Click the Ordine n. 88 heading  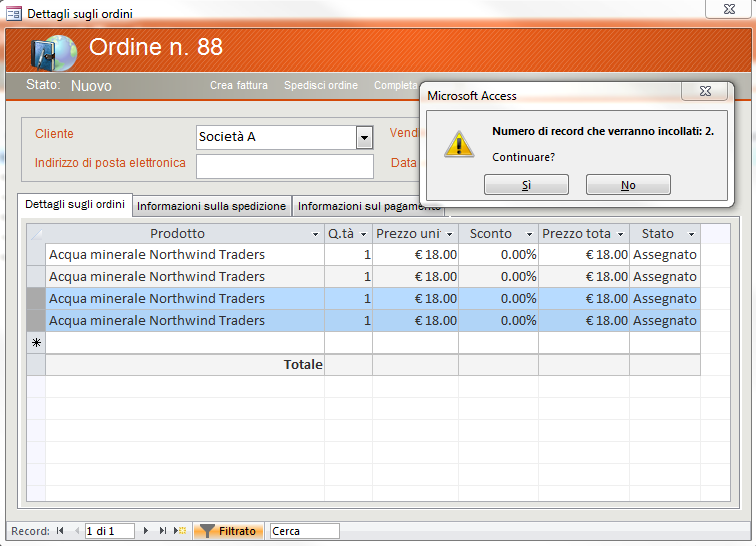pyautogui.click(x=156, y=47)
